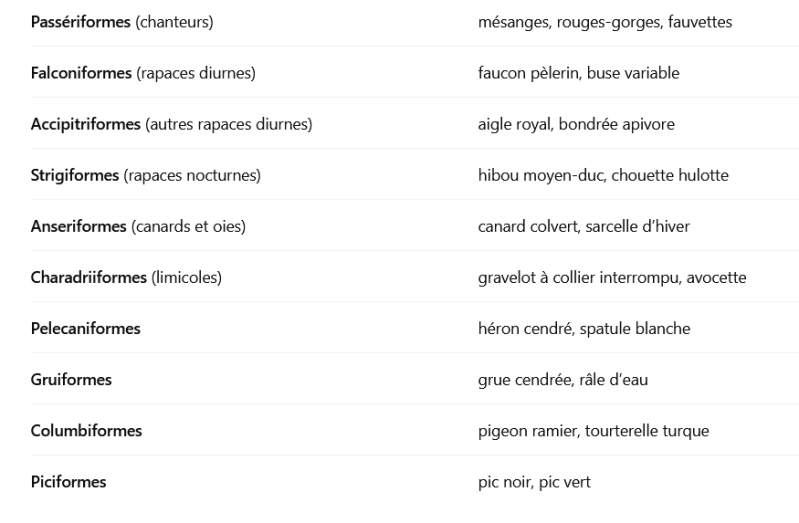
Task: Select the "gravelot à collier interrompu, avocette" cell
Action: 612,278
